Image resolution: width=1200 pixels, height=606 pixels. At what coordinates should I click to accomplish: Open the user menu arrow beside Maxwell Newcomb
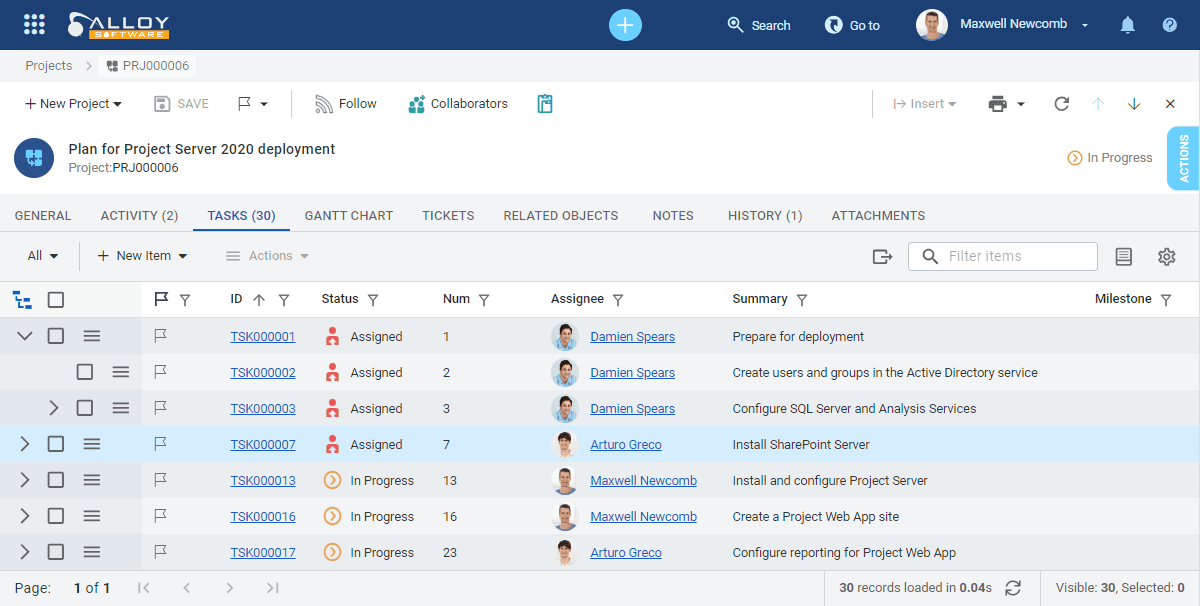[x=1085, y=25]
